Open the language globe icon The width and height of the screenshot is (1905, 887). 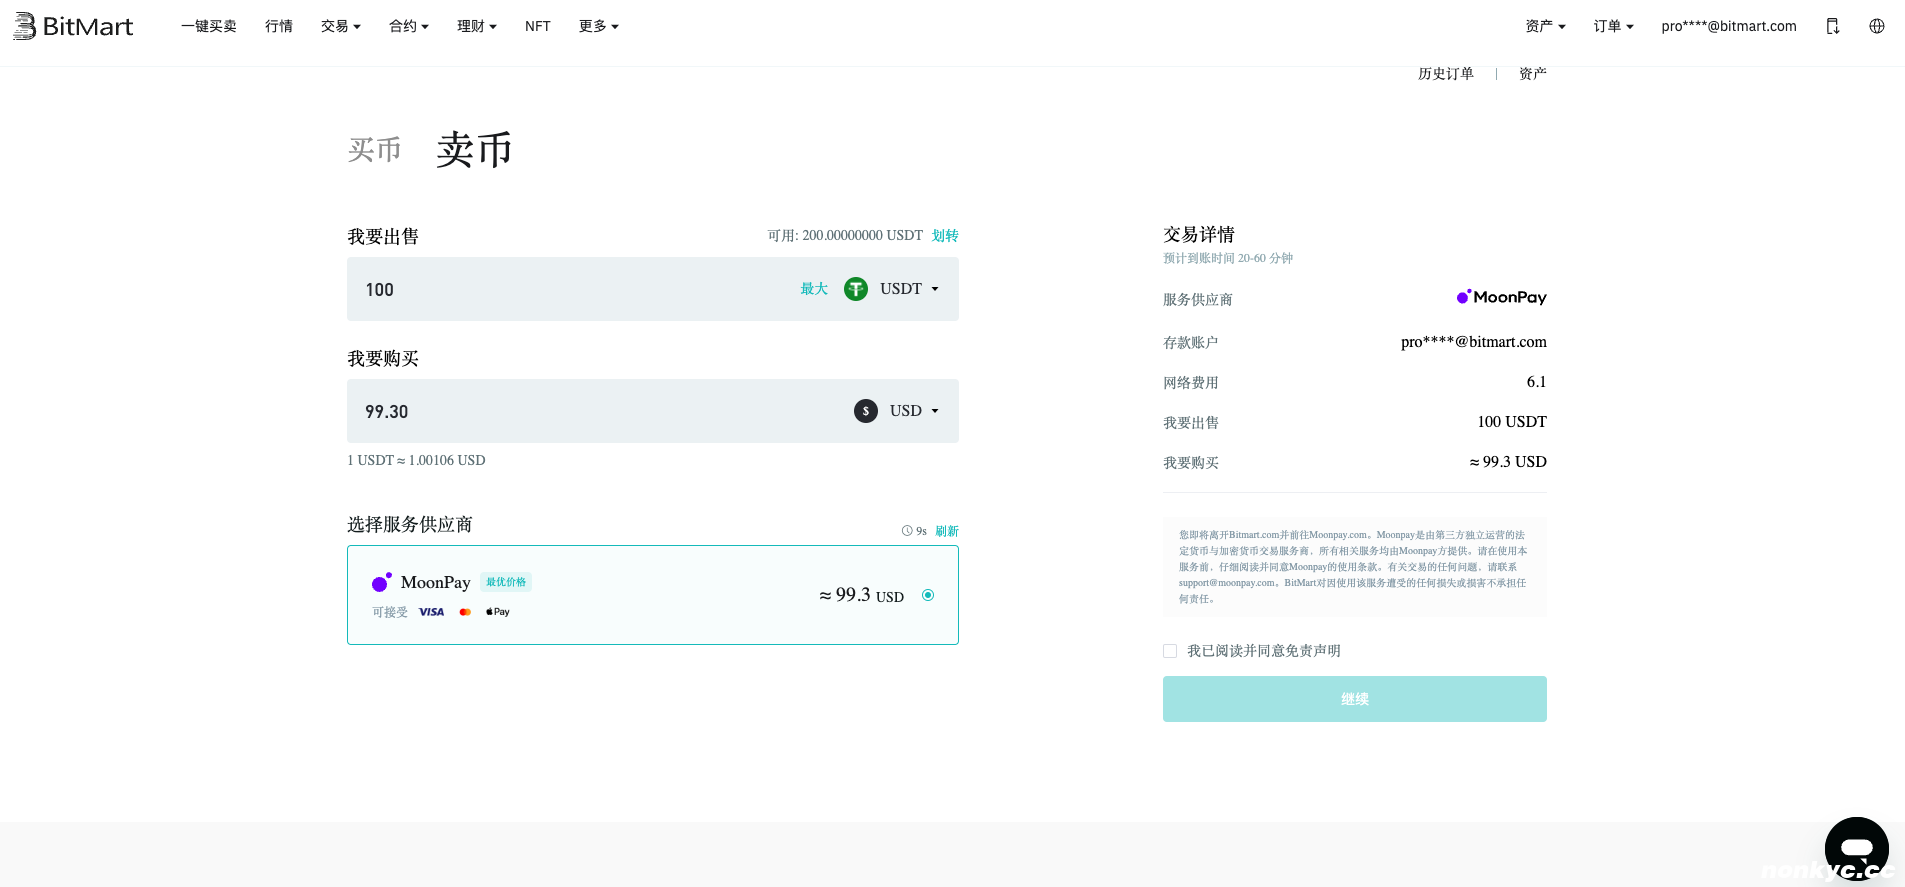coord(1877,26)
